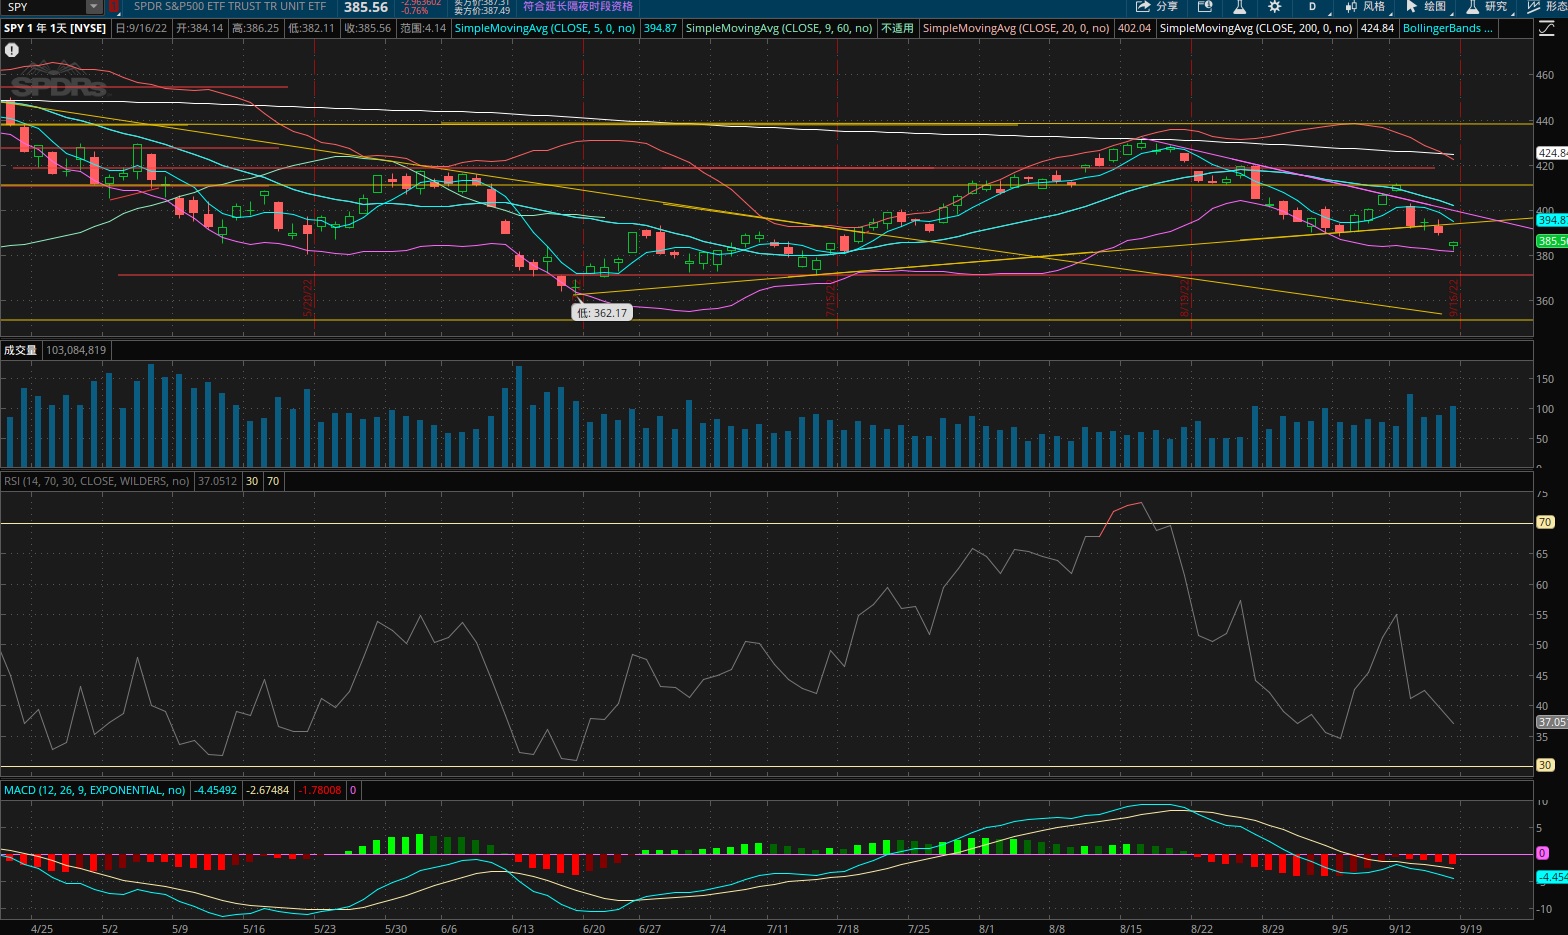
Task: Click the 成交量 volume panel label
Action: 20,350
